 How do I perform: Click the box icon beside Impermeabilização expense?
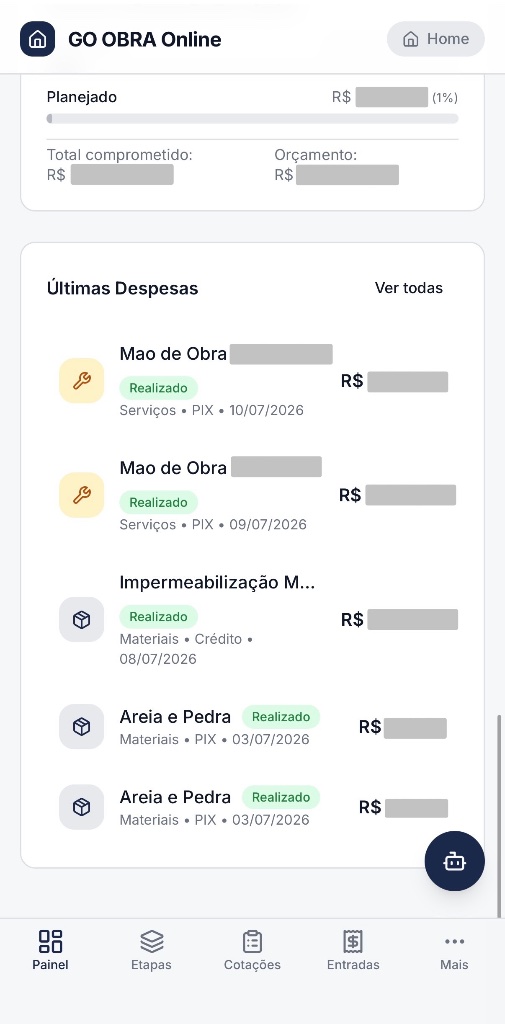point(82,620)
